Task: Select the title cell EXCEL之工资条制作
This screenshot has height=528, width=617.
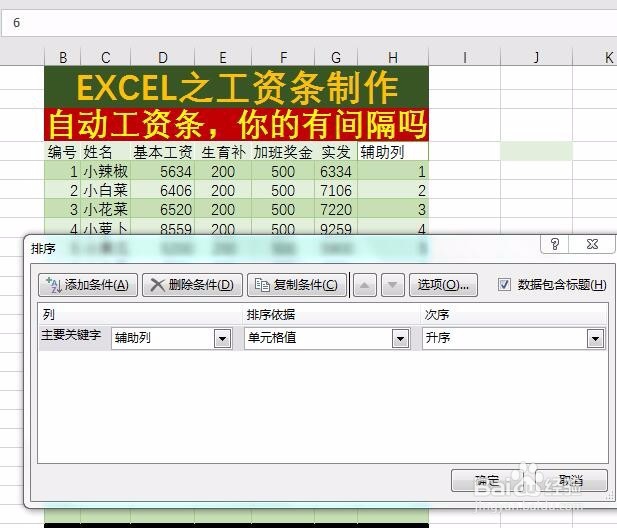Action: point(236,87)
